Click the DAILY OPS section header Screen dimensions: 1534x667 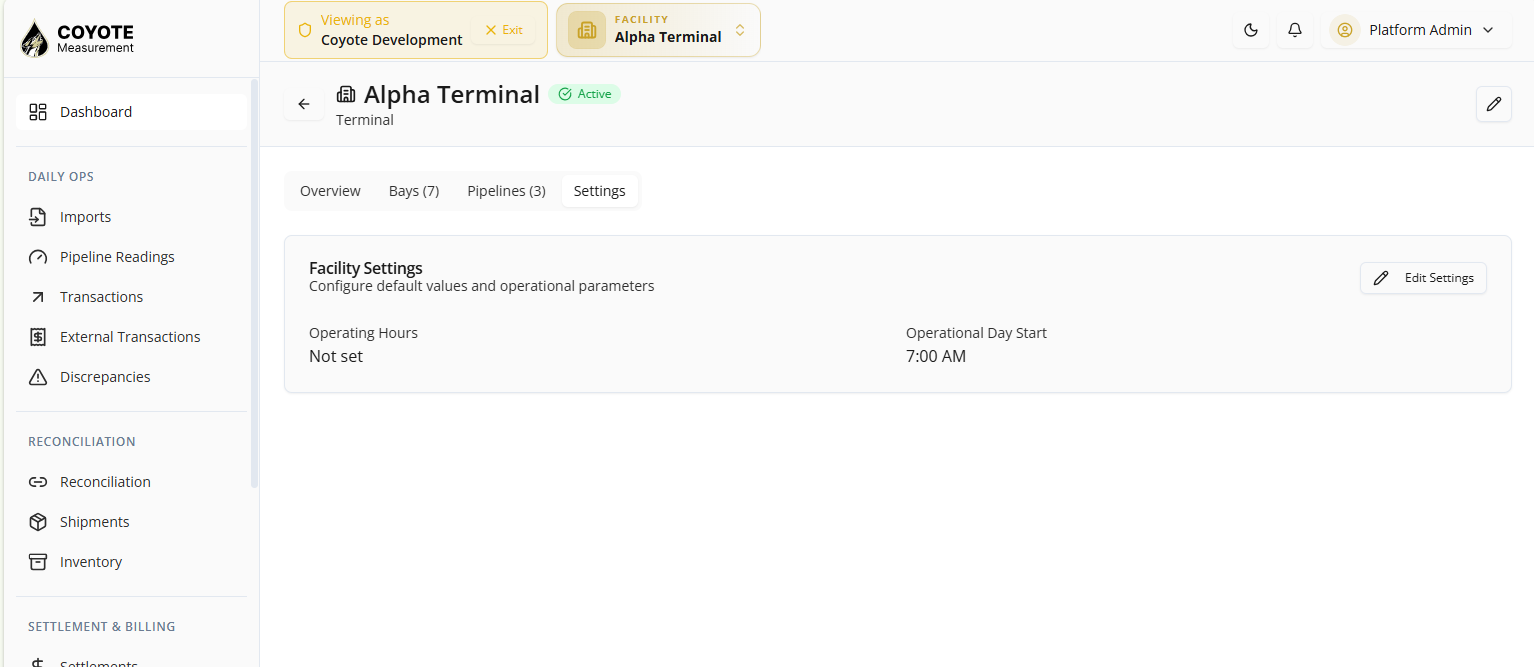coord(61,177)
